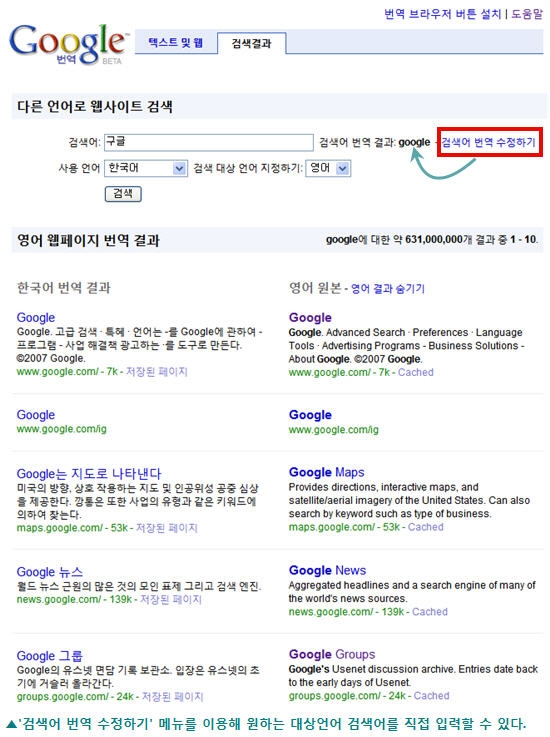Open Korean Google result with www.google.com/ig

(36, 415)
